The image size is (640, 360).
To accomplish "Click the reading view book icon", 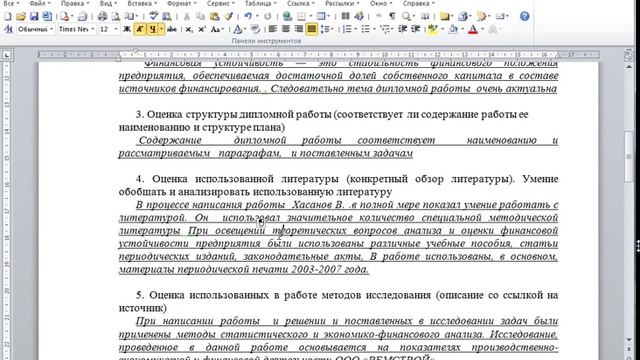I will point(425,16).
